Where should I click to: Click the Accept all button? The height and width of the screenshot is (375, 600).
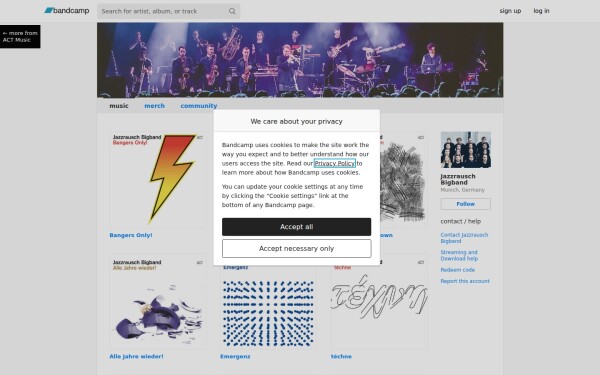296,227
